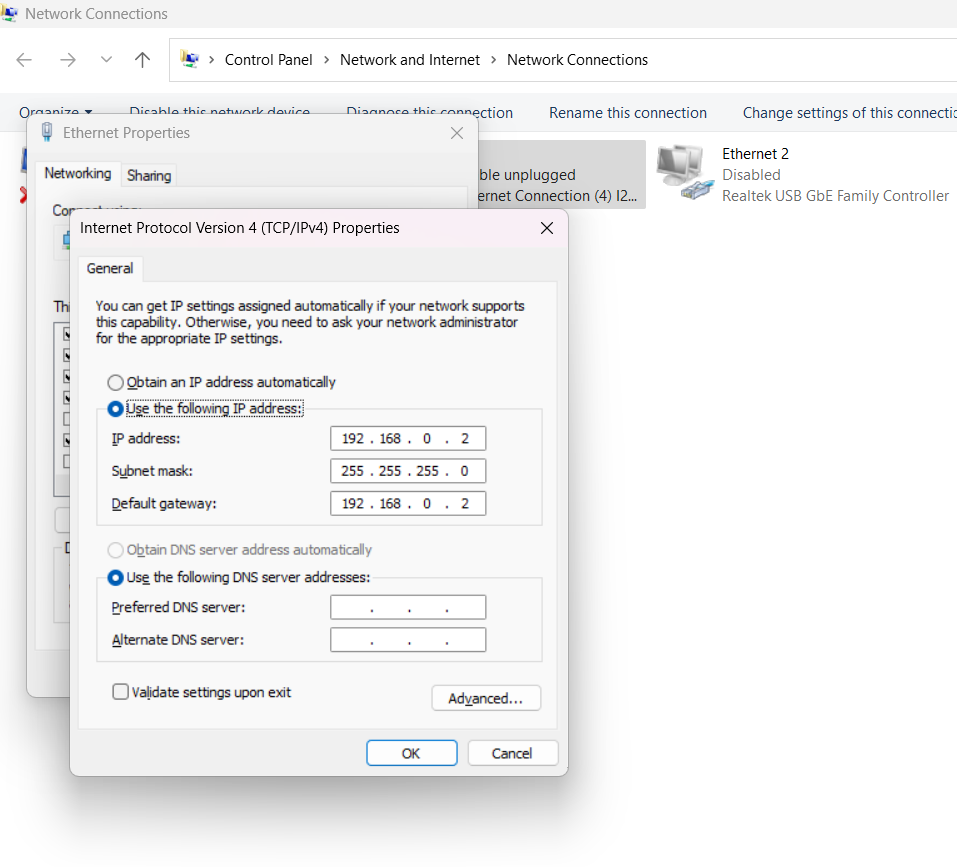Screen dimensions: 957x867
Task: Open the Organize dropdown menu
Action: [x=57, y=112]
